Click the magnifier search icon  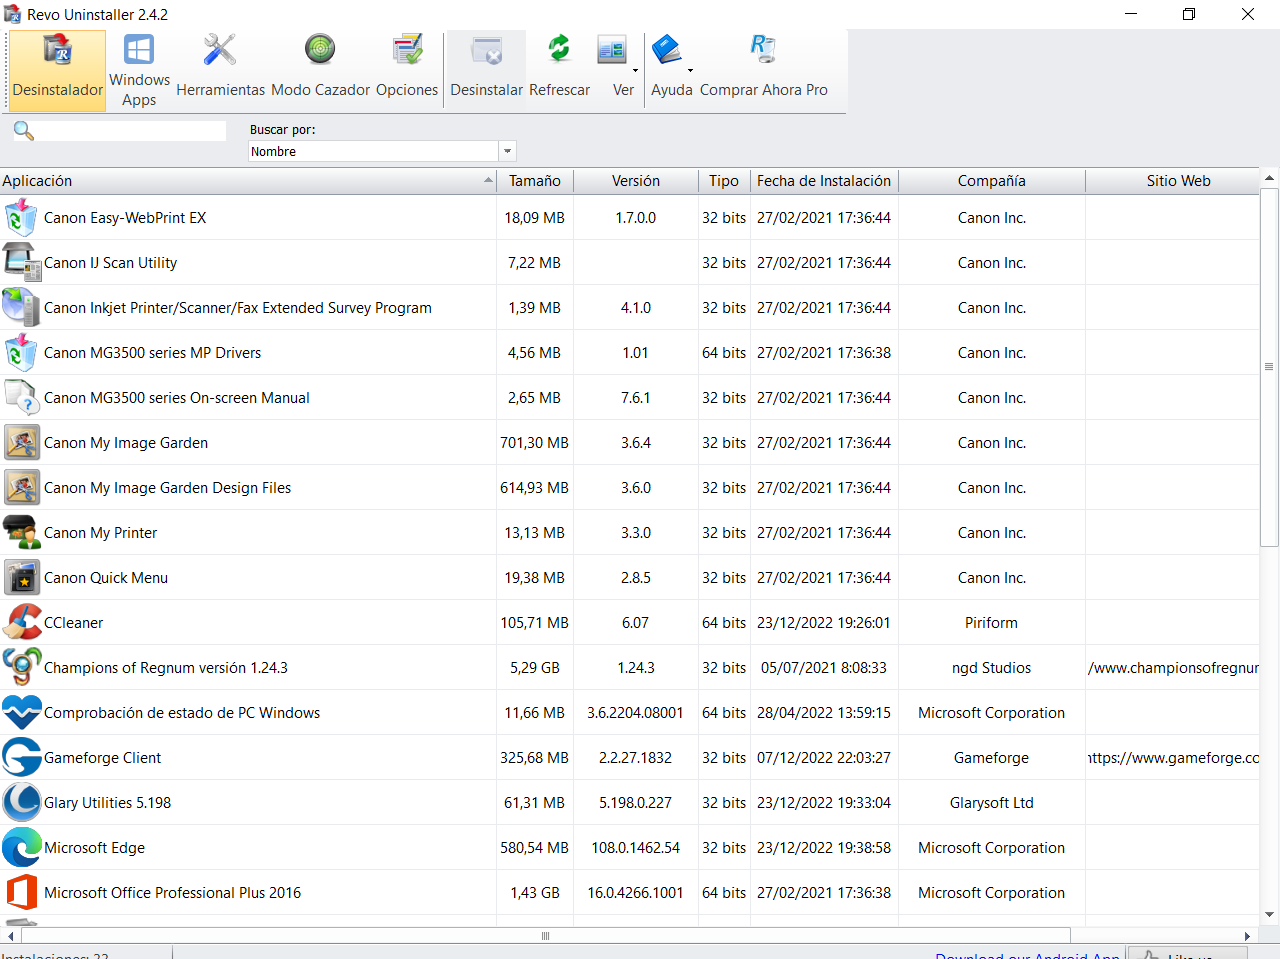click(23, 130)
